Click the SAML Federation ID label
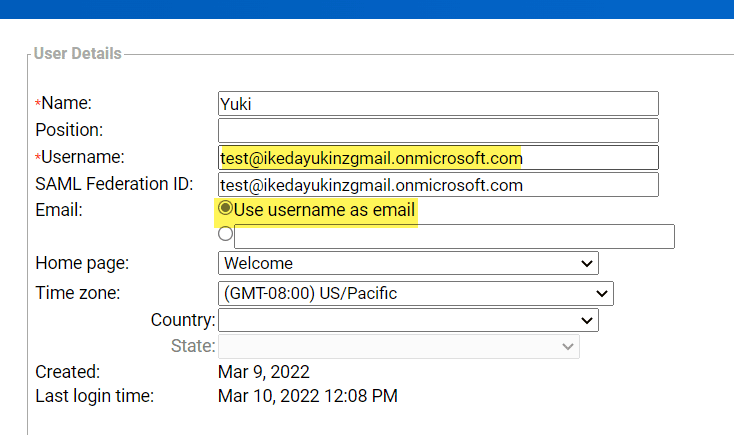 tap(113, 184)
